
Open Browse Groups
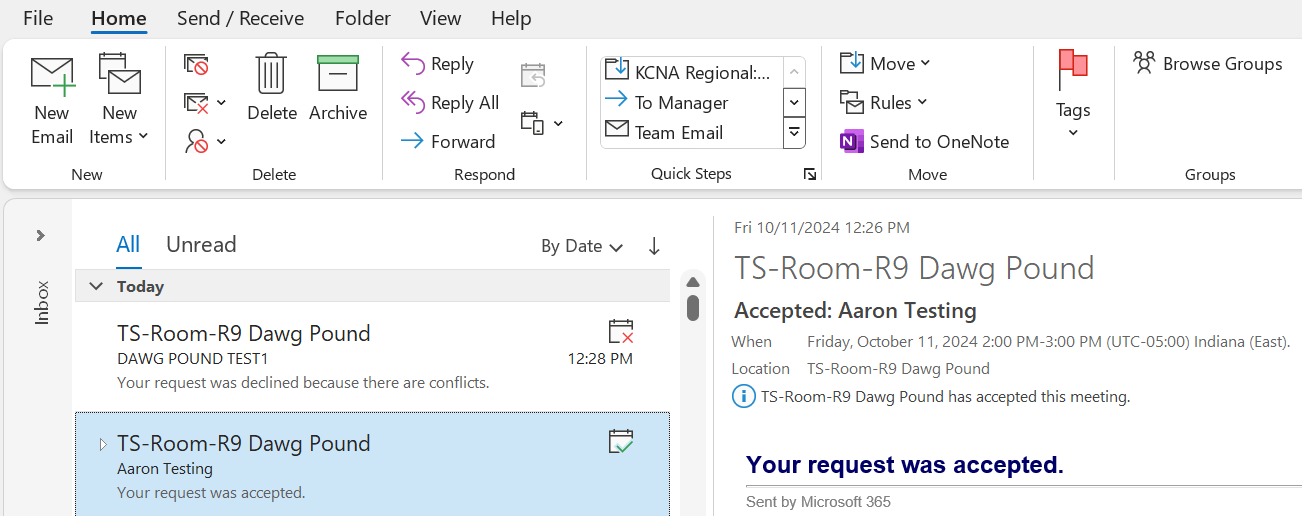click(x=1207, y=64)
